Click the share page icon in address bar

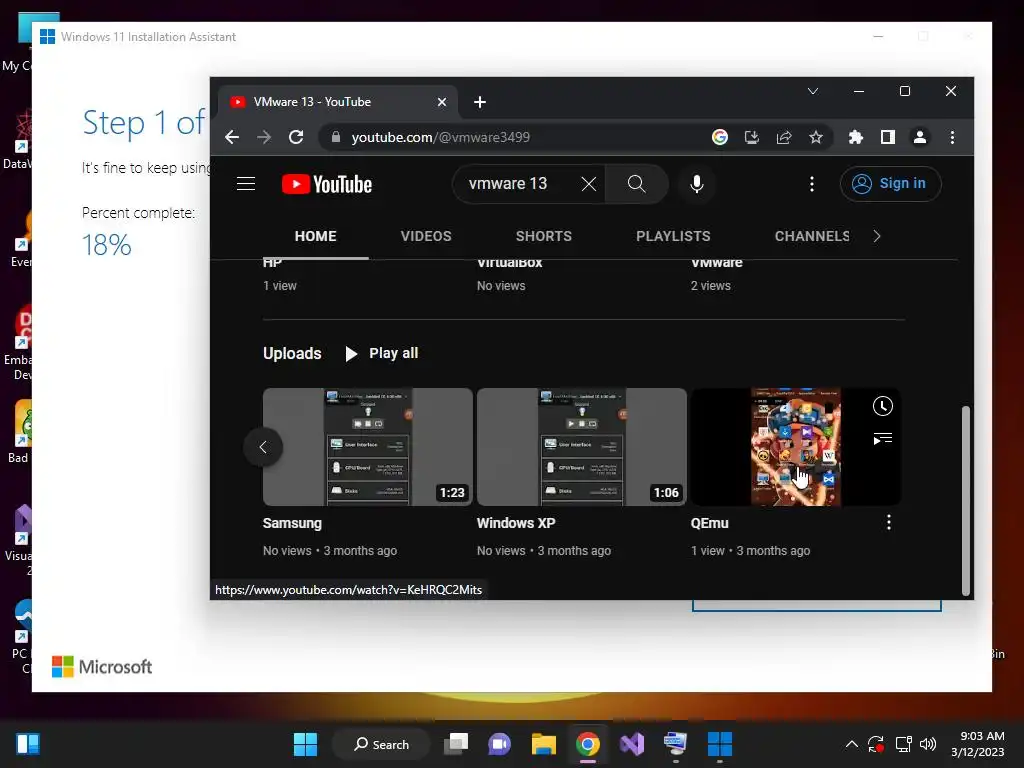point(784,137)
